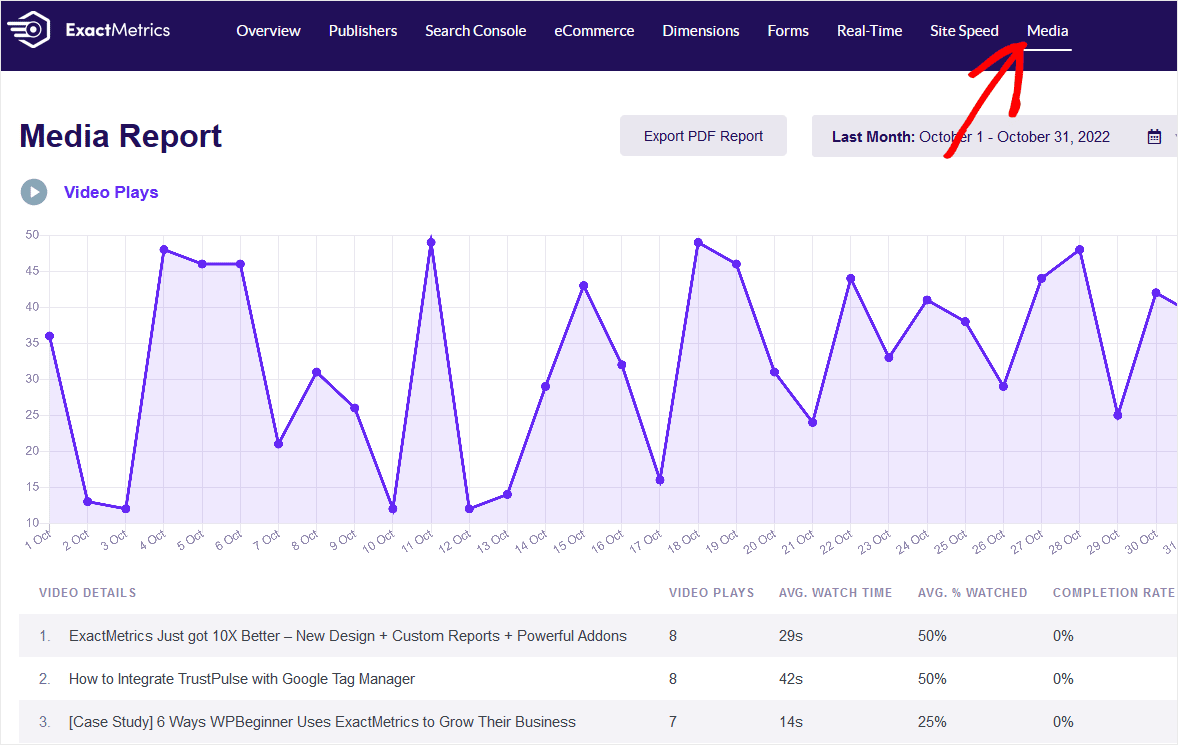1178x745 pixels.
Task: Open the Last Month date range picker
Action: [995, 137]
